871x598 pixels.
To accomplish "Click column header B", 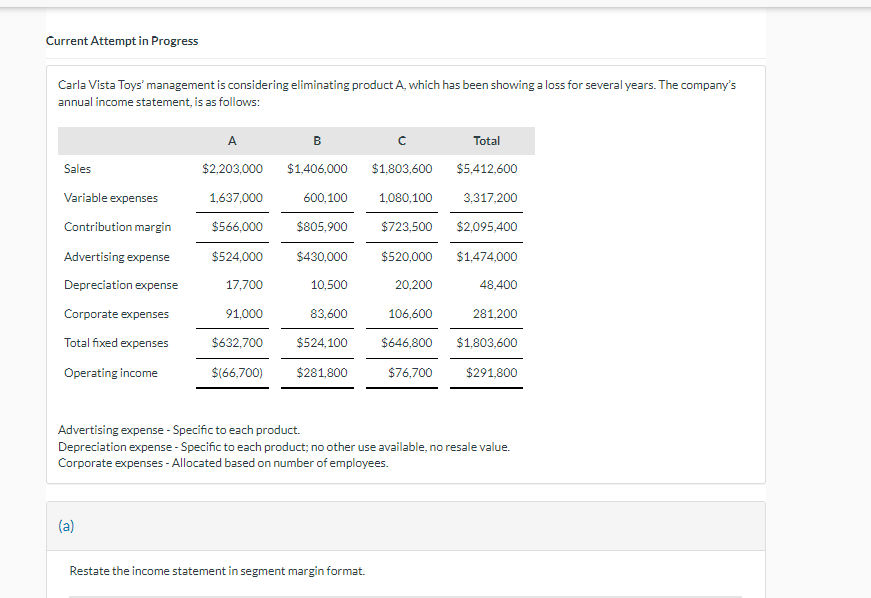I will coord(317,141).
